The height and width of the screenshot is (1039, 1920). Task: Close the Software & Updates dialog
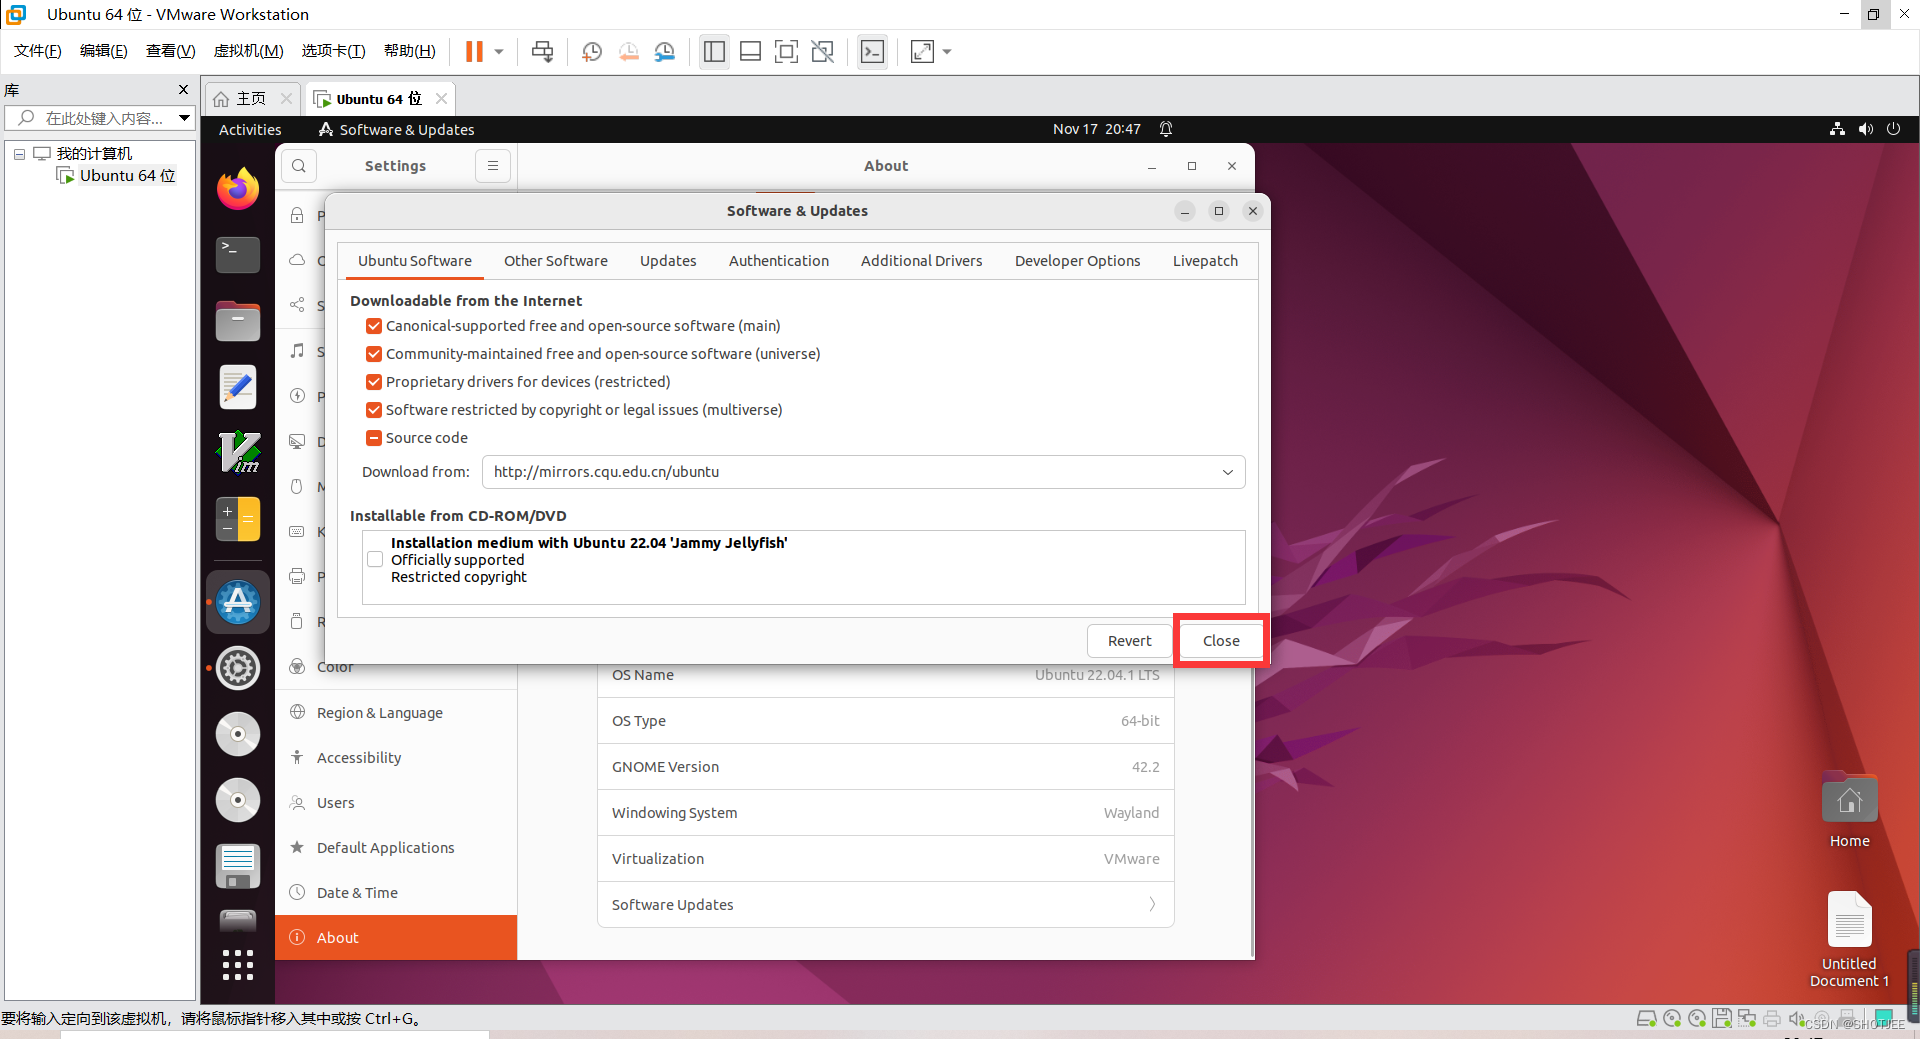(1221, 641)
